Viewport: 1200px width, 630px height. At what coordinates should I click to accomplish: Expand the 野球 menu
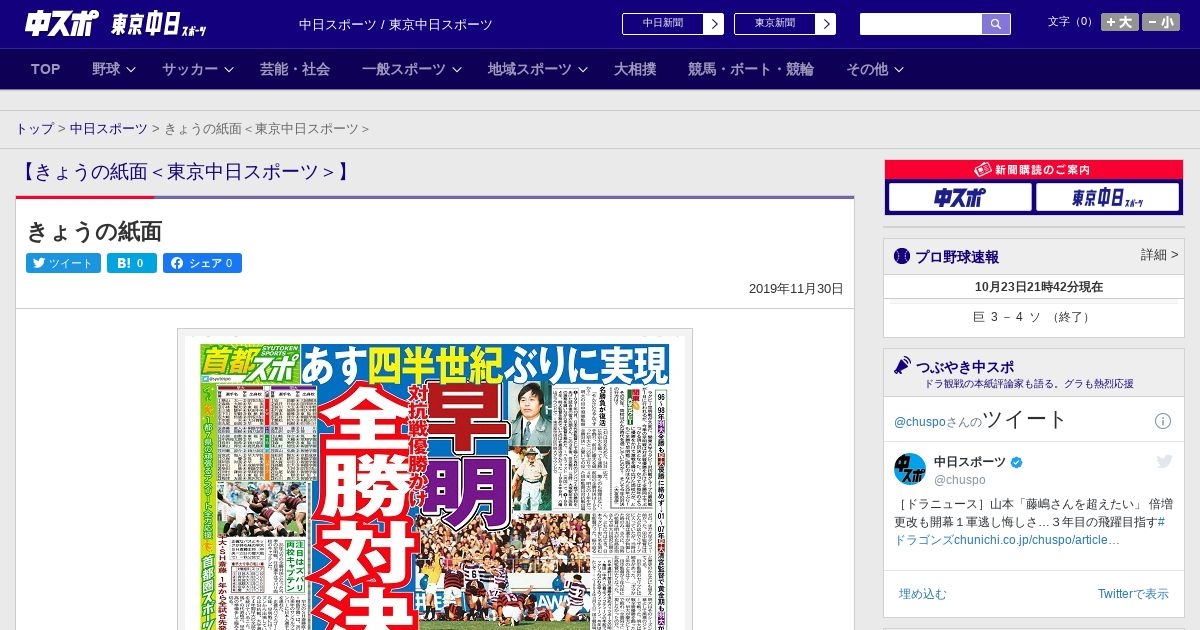(x=114, y=69)
